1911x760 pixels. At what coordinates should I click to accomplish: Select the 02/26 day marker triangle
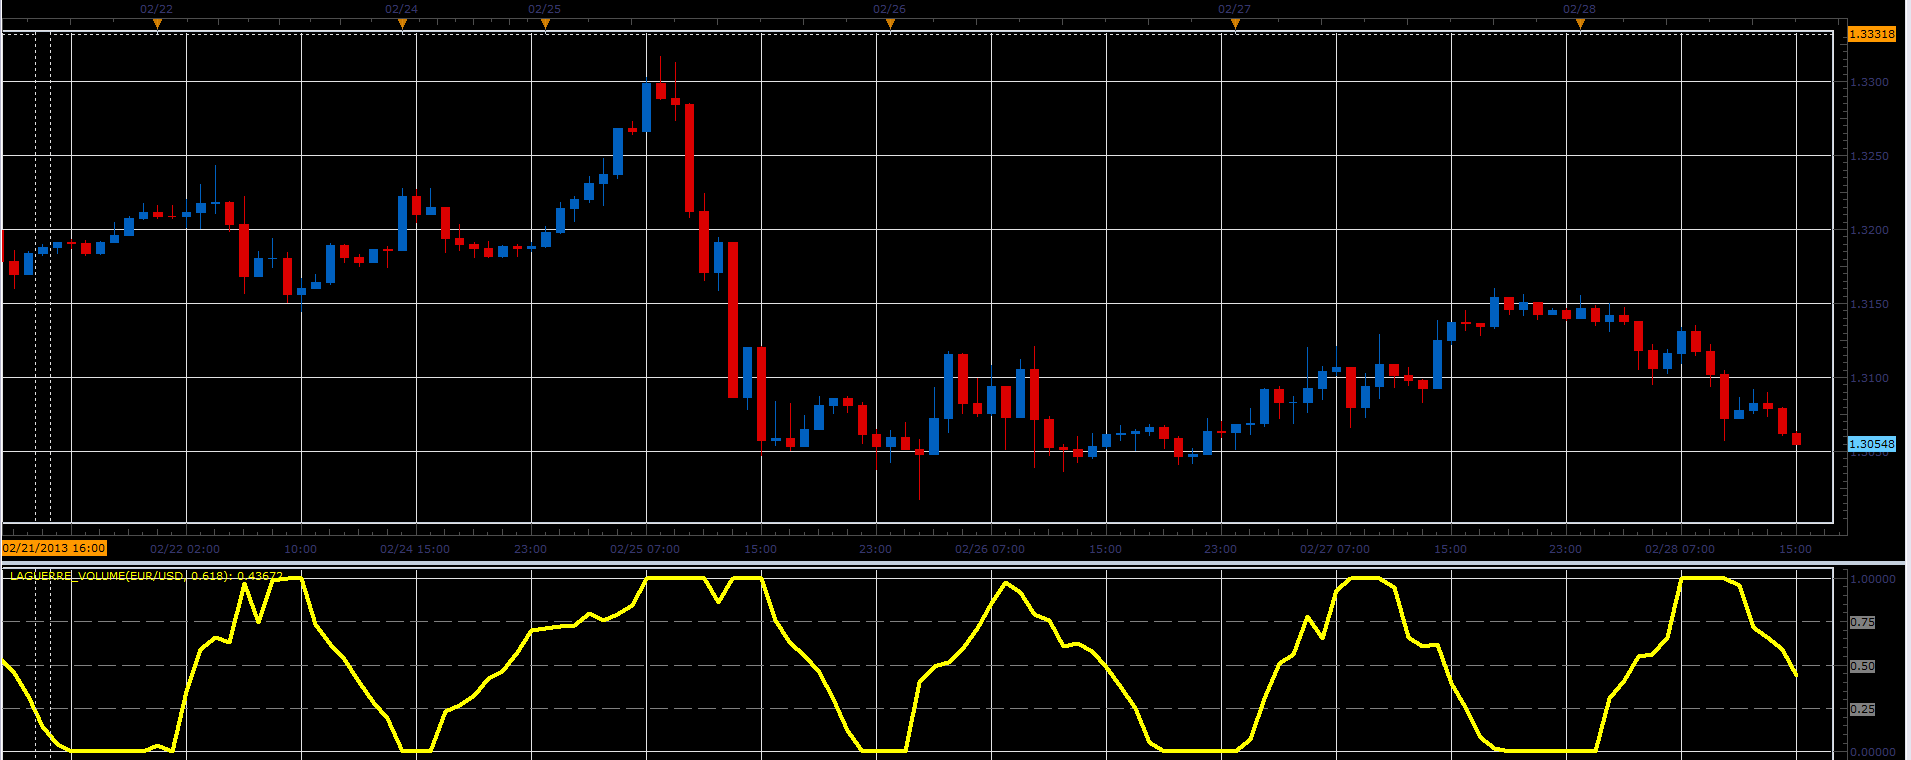tap(890, 24)
